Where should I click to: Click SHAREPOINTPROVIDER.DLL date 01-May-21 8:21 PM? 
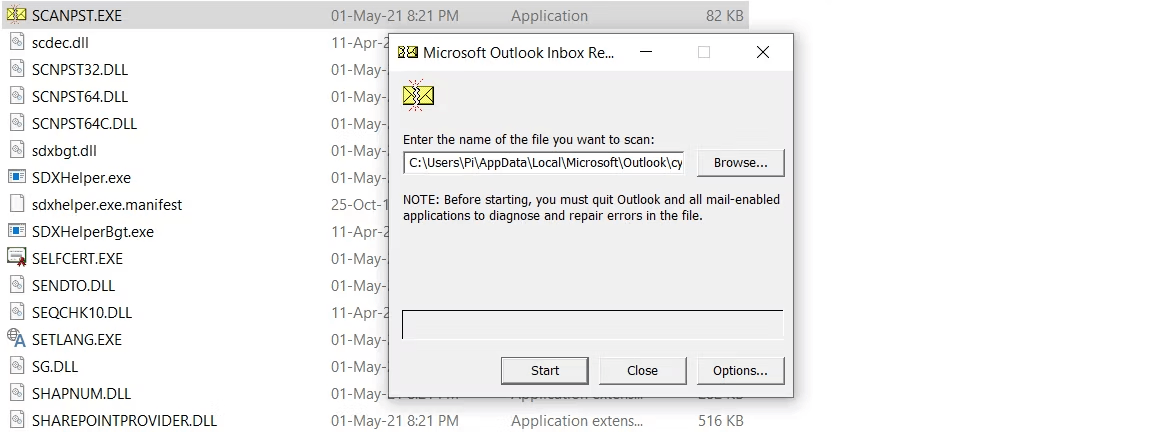[x=395, y=420]
